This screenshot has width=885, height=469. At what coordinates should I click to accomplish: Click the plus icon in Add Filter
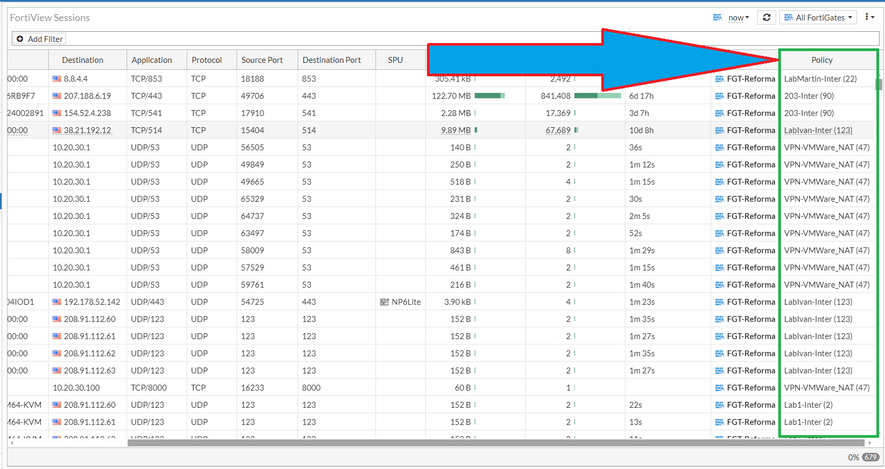(20, 39)
